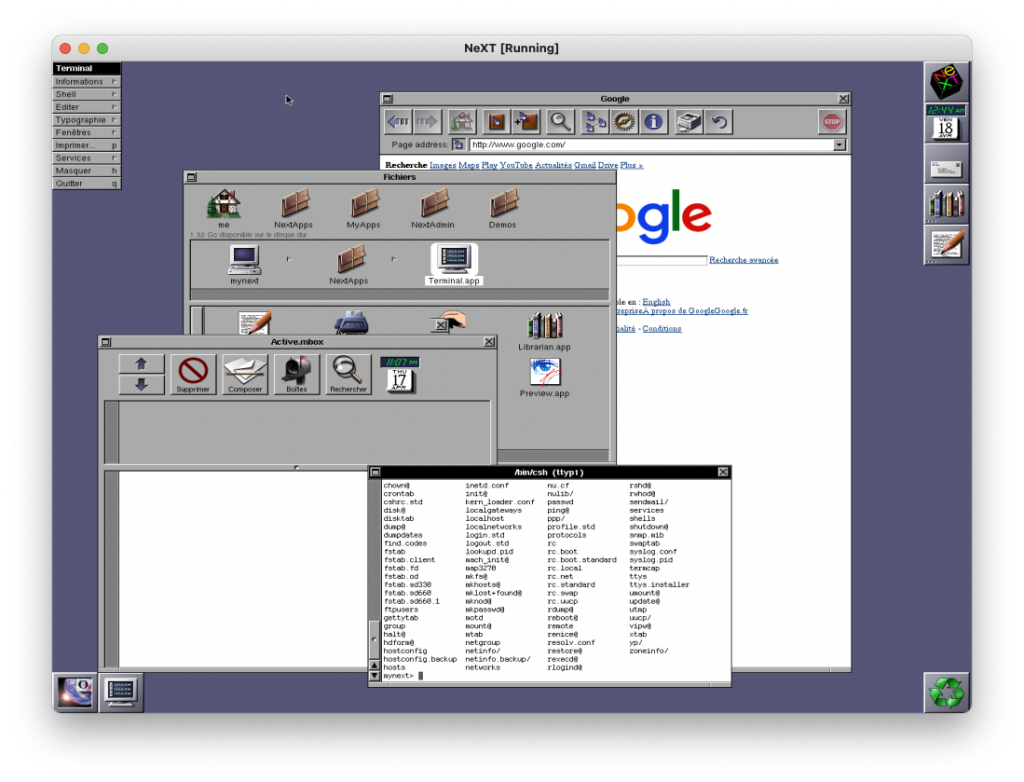Click the home house icon in the Google window

[x=461, y=120]
